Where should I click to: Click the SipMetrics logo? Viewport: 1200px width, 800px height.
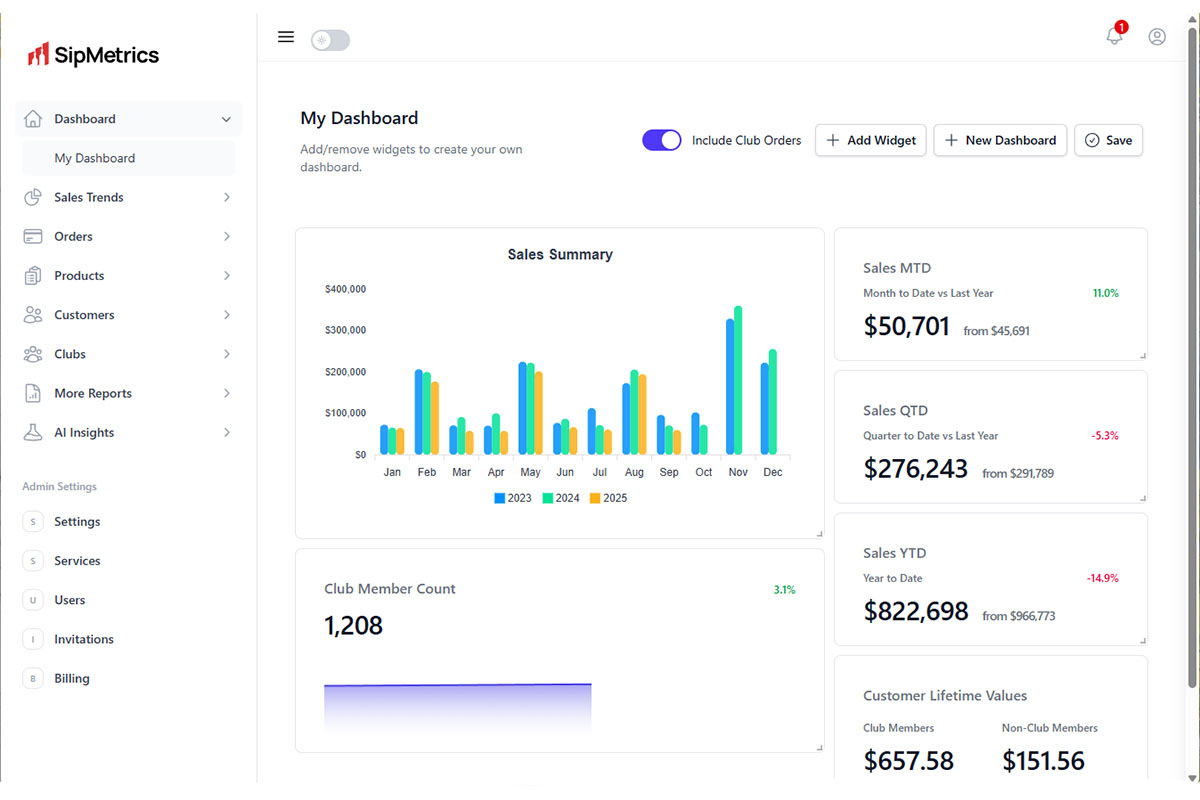tap(93, 55)
